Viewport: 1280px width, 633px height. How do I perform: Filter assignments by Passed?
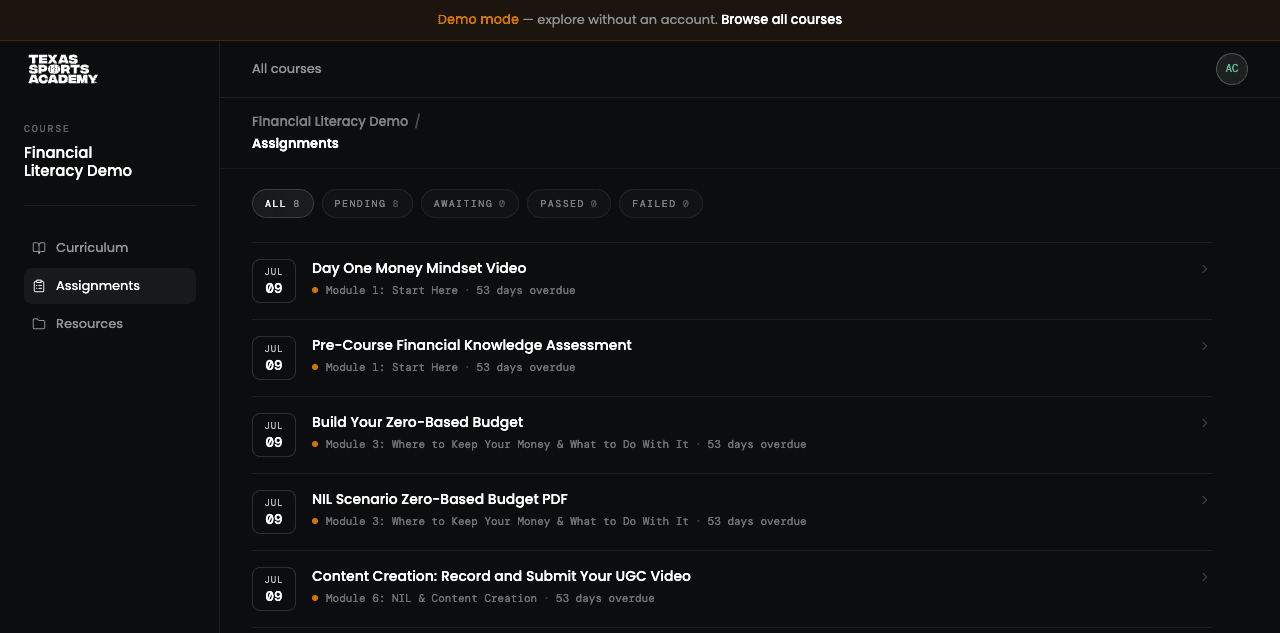click(x=569, y=204)
